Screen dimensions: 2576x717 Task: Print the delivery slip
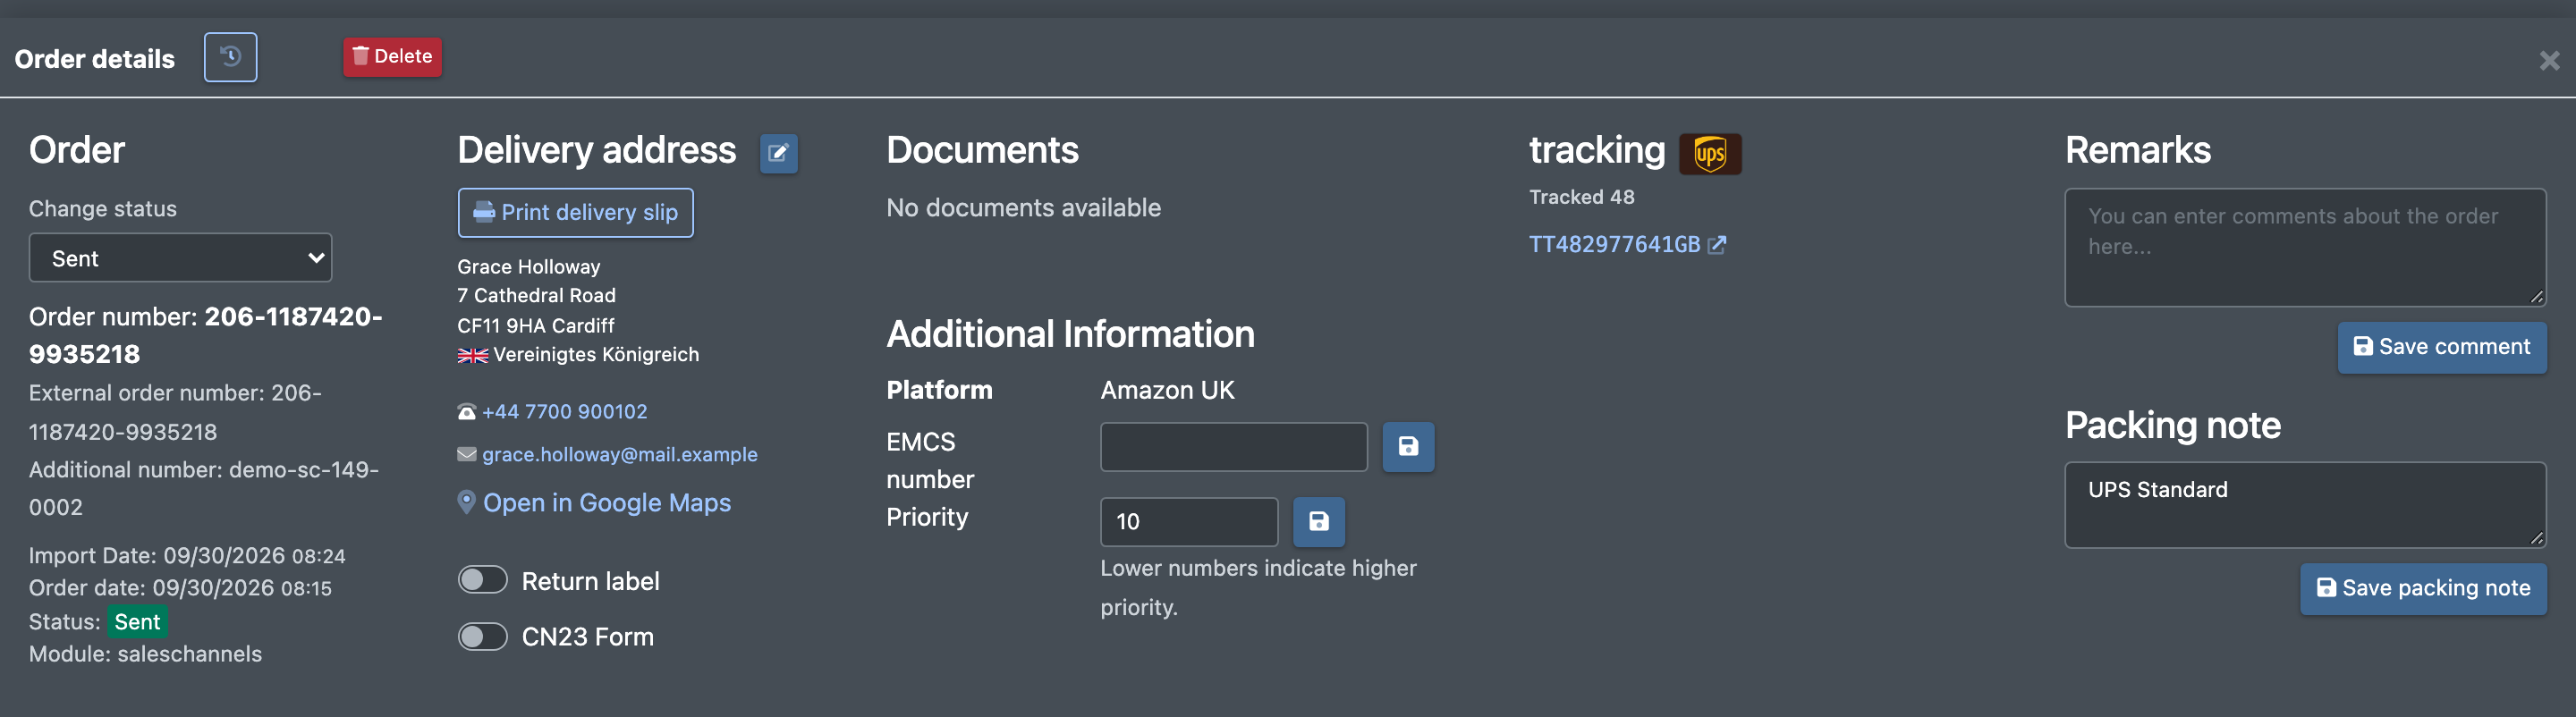pyautogui.click(x=575, y=212)
